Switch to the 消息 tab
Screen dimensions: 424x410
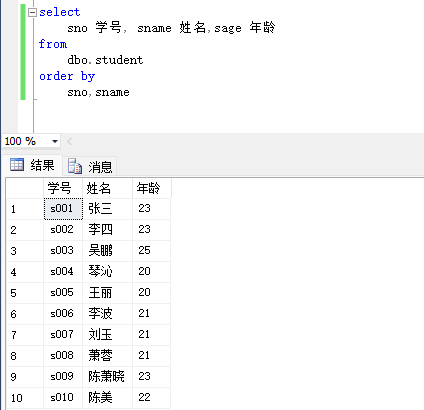click(x=90, y=166)
